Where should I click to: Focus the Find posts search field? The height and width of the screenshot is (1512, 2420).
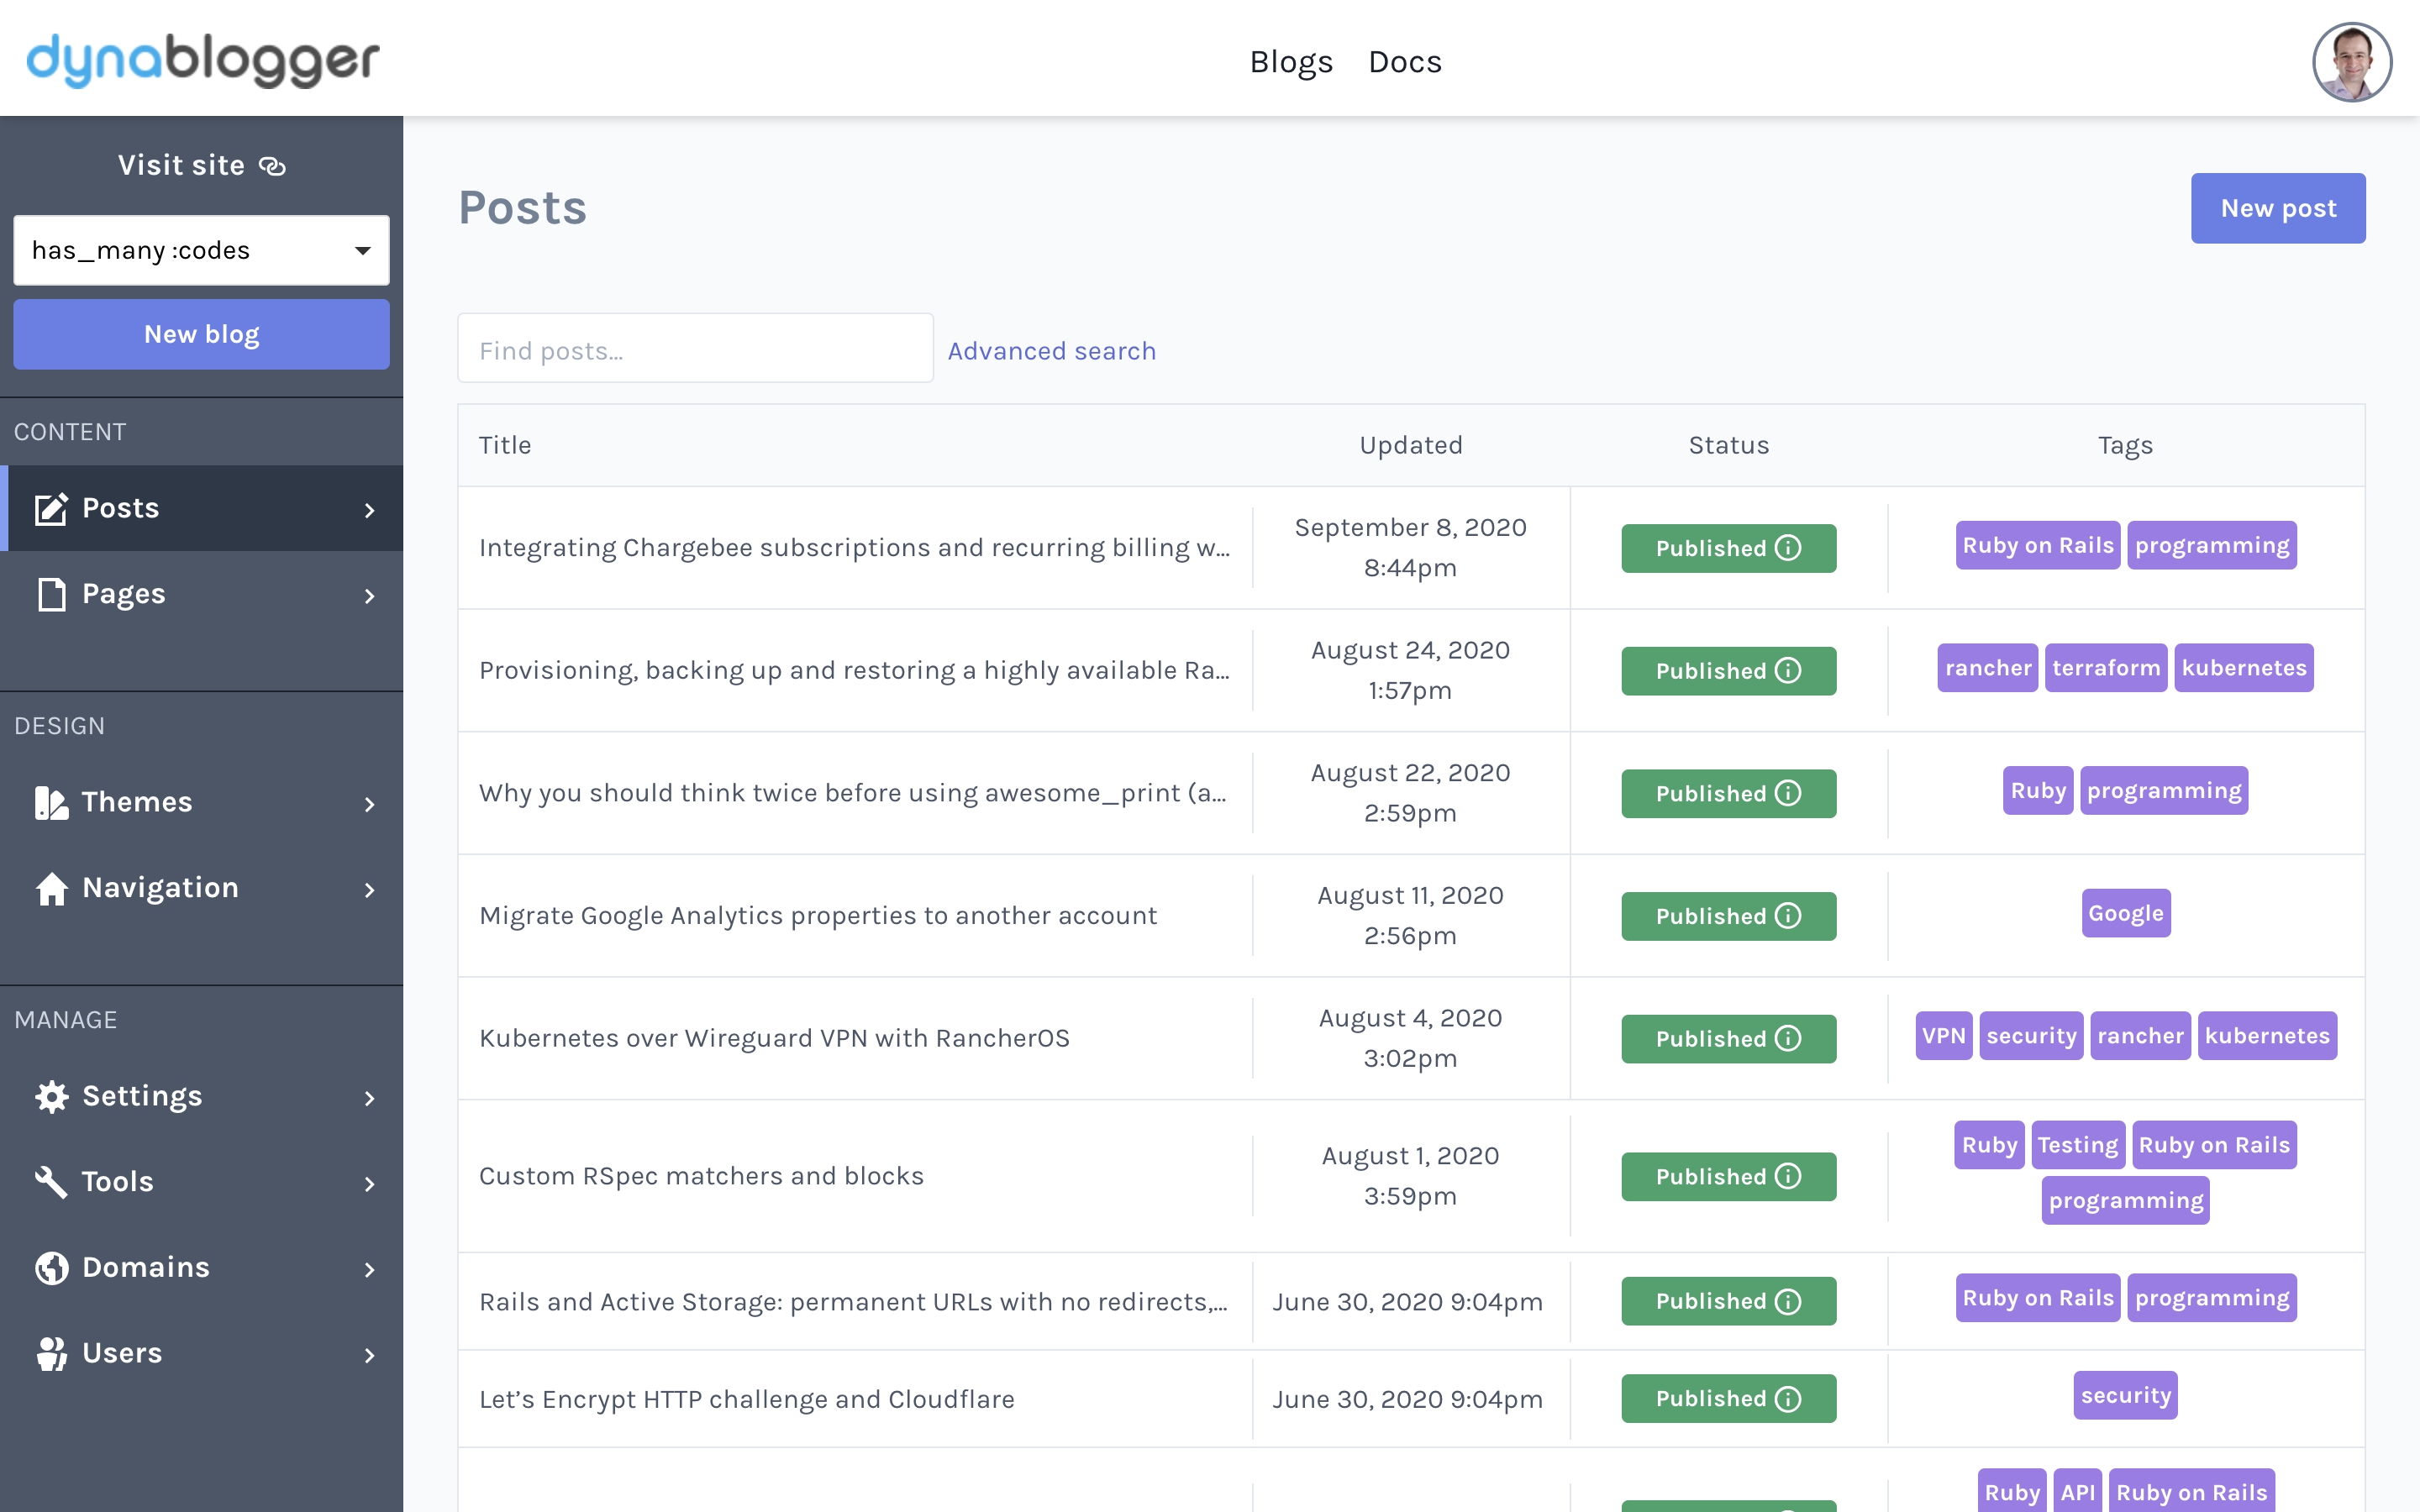point(695,349)
